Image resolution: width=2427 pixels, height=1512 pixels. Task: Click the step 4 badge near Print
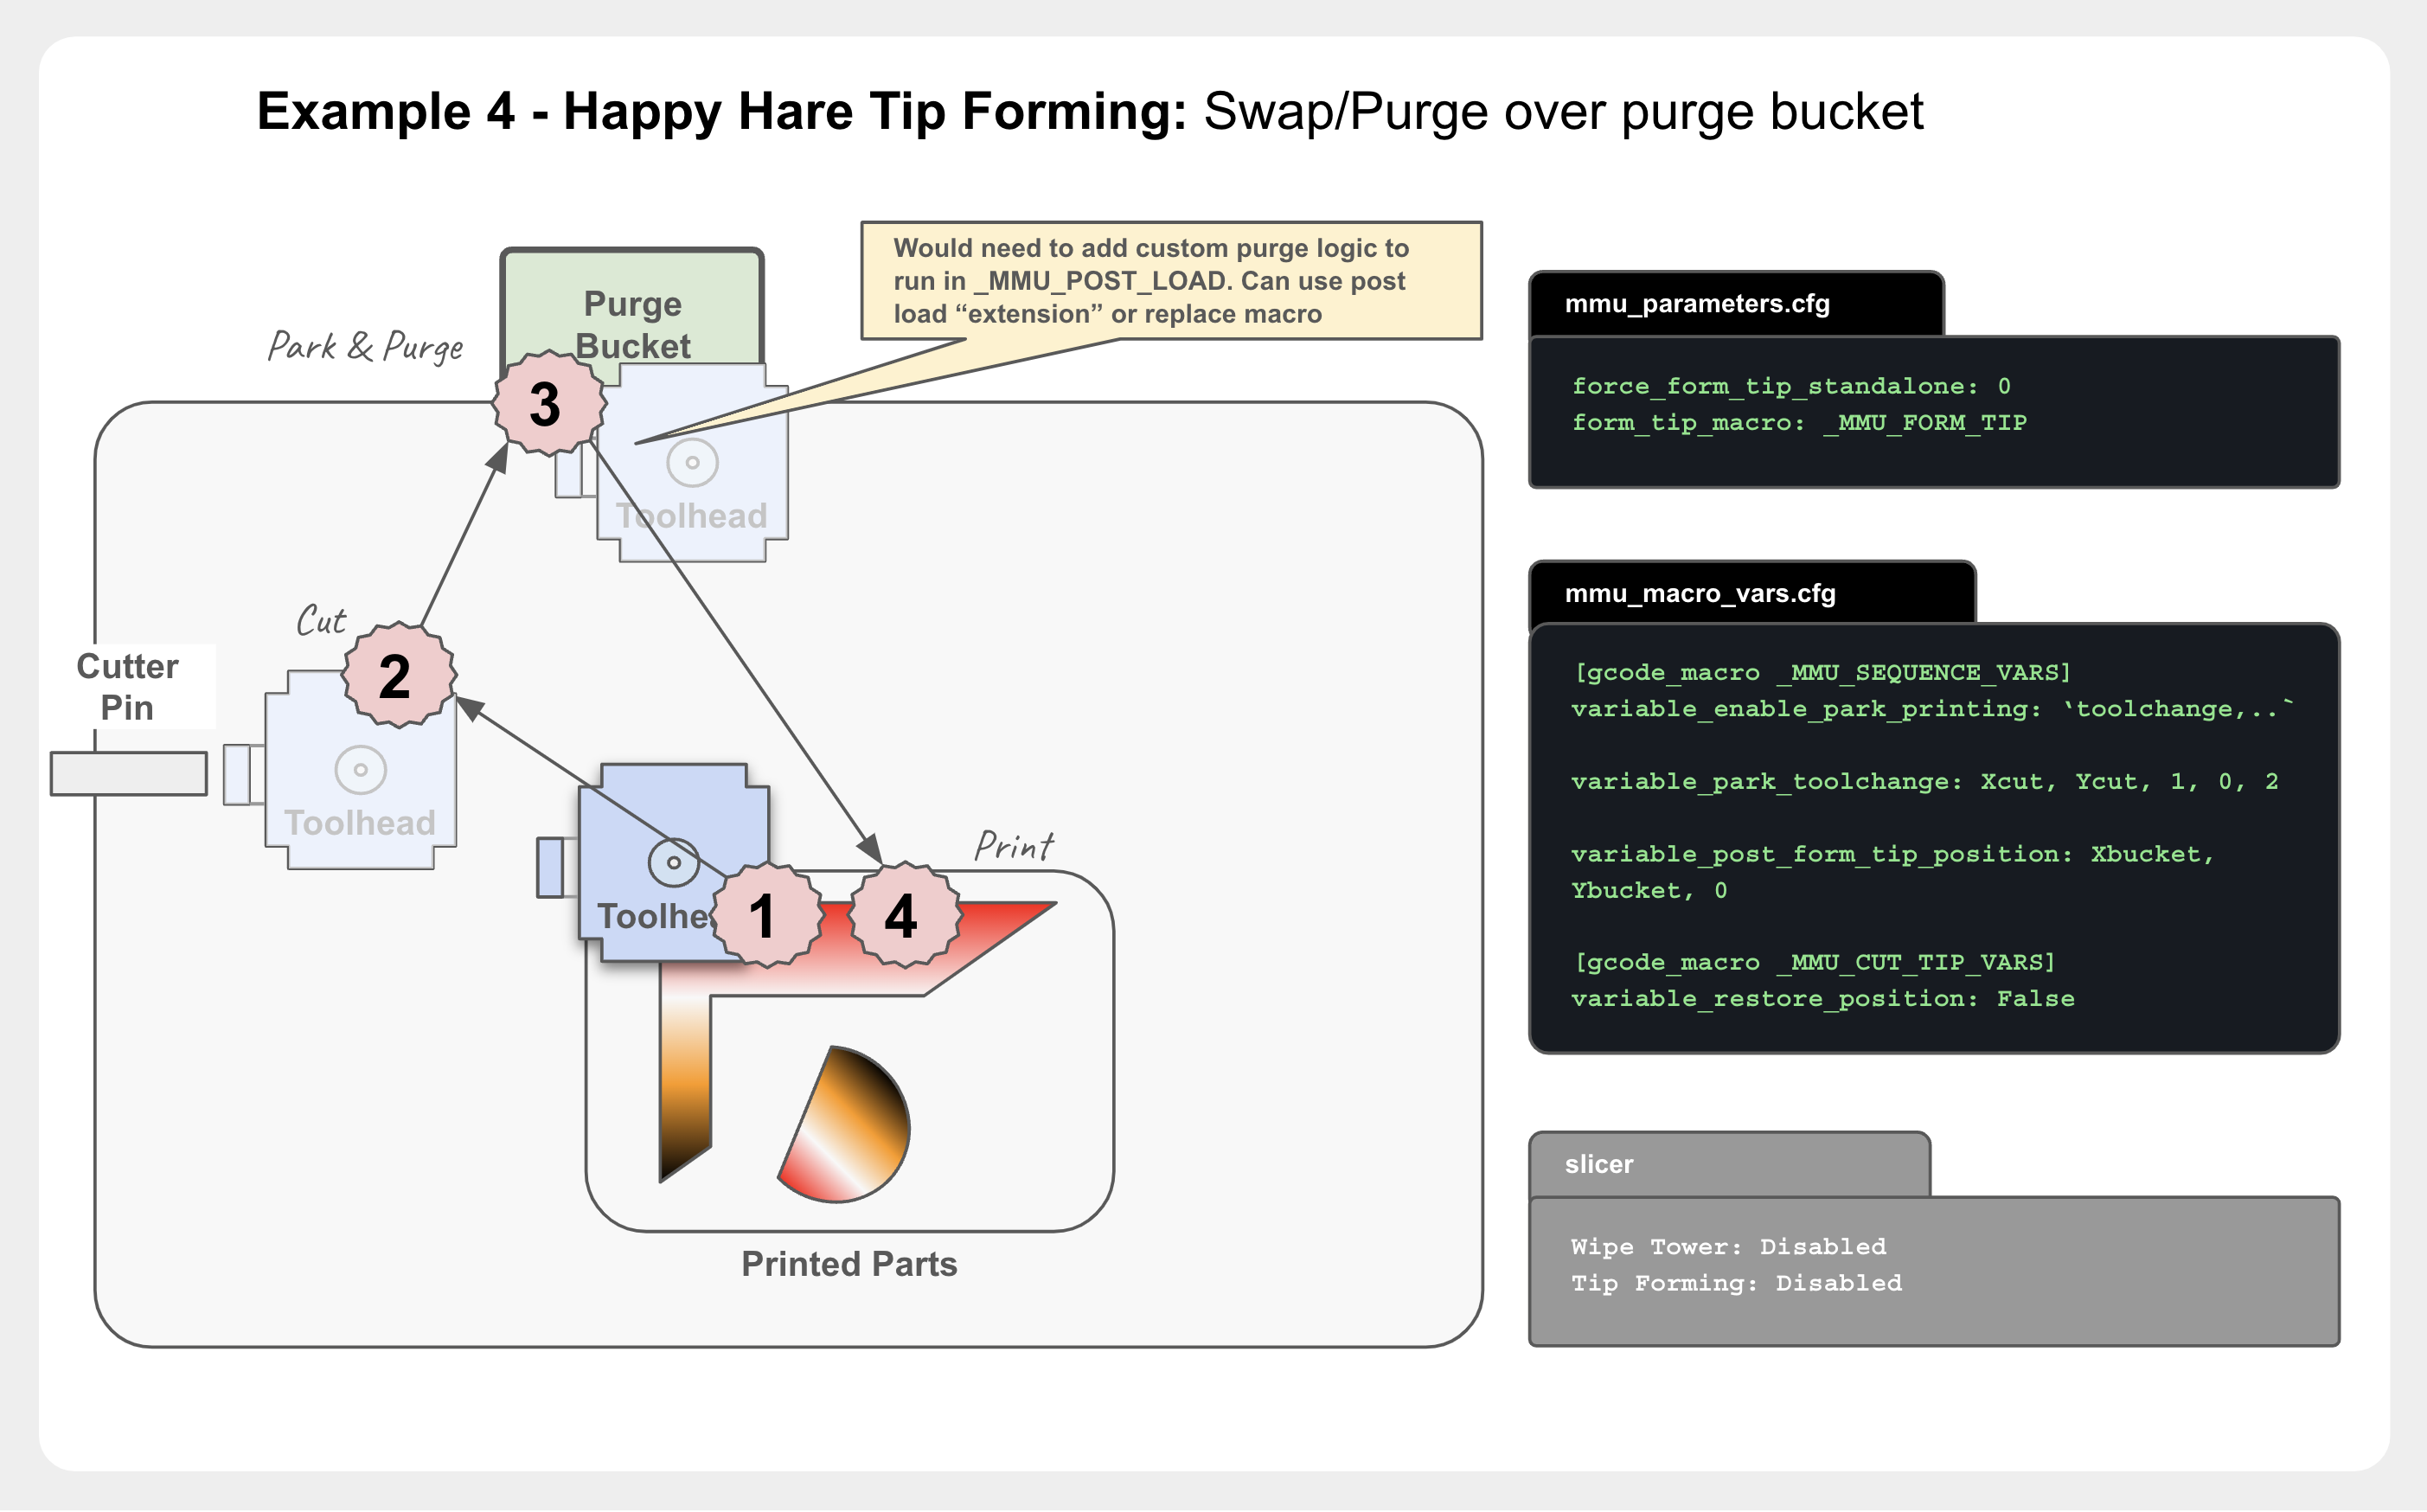coord(904,914)
